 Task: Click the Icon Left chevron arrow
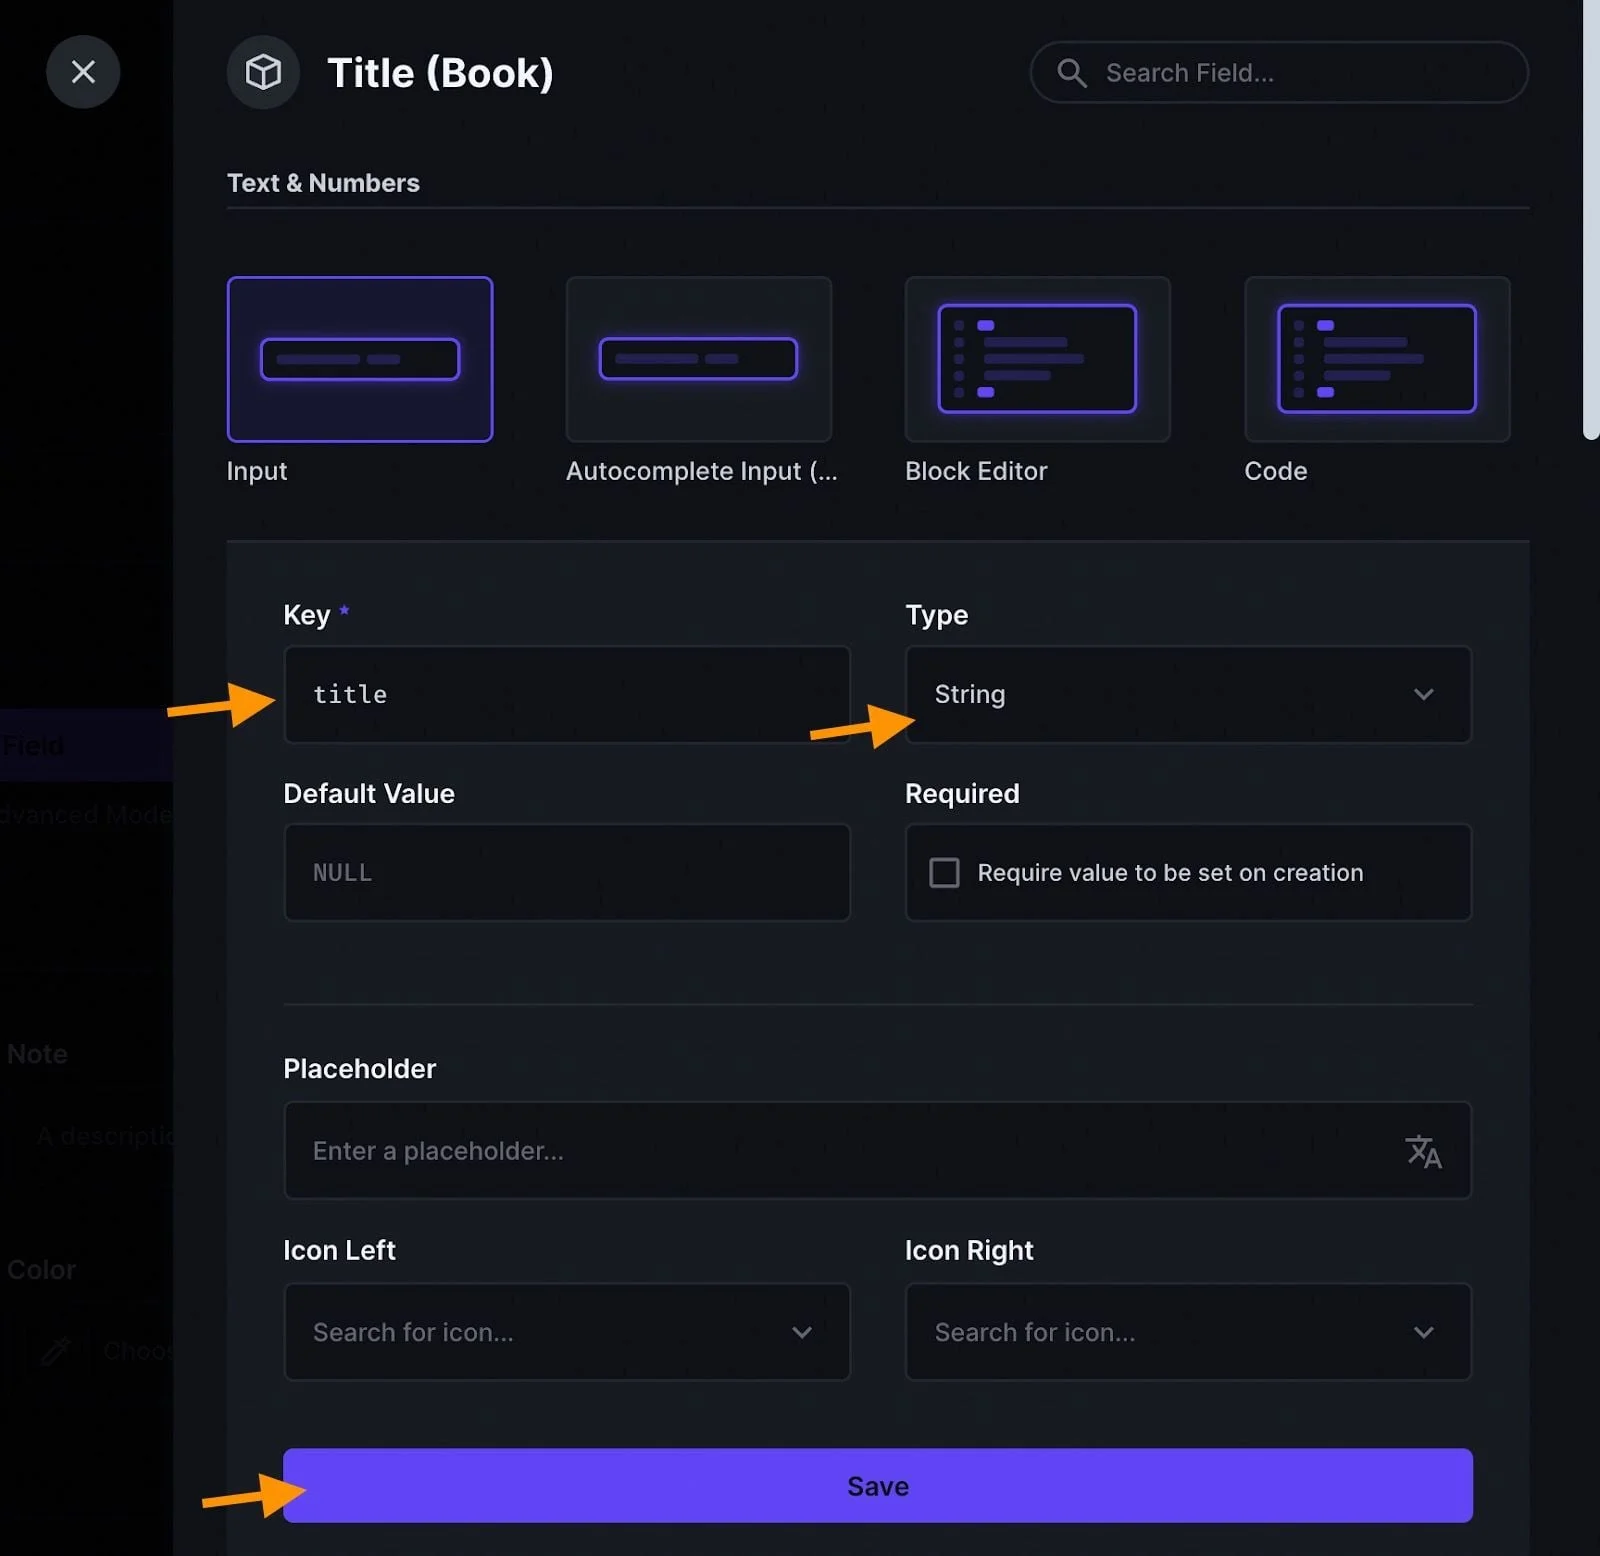(801, 1332)
